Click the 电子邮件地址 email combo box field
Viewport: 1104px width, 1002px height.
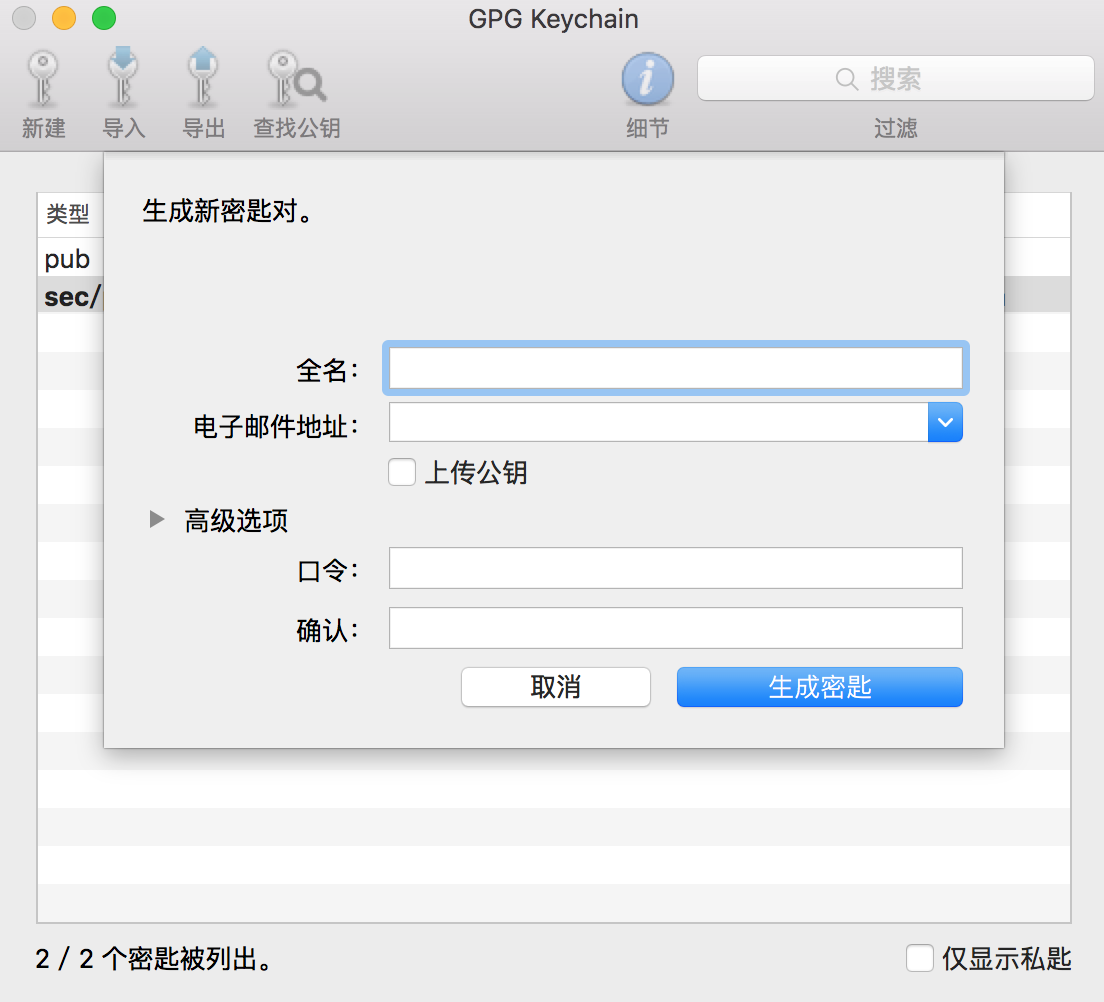[x=658, y=422]
